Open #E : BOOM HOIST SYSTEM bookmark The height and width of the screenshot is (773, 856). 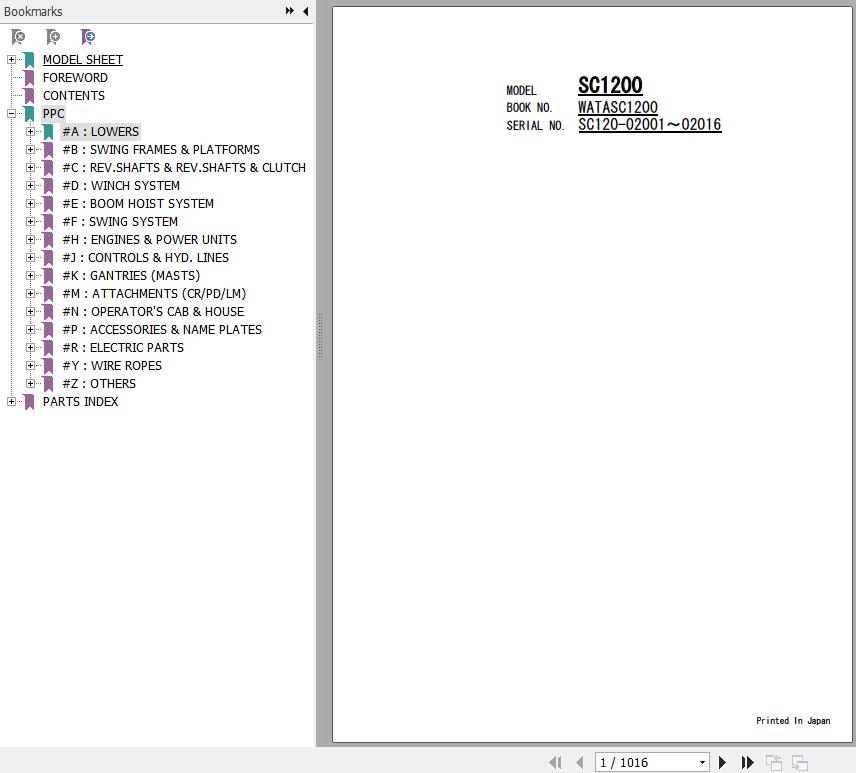click(x=138, y=204)
